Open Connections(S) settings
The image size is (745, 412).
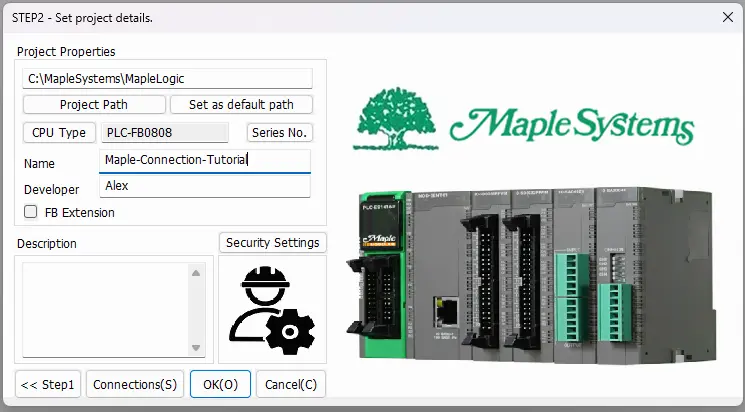coord(135,384)
